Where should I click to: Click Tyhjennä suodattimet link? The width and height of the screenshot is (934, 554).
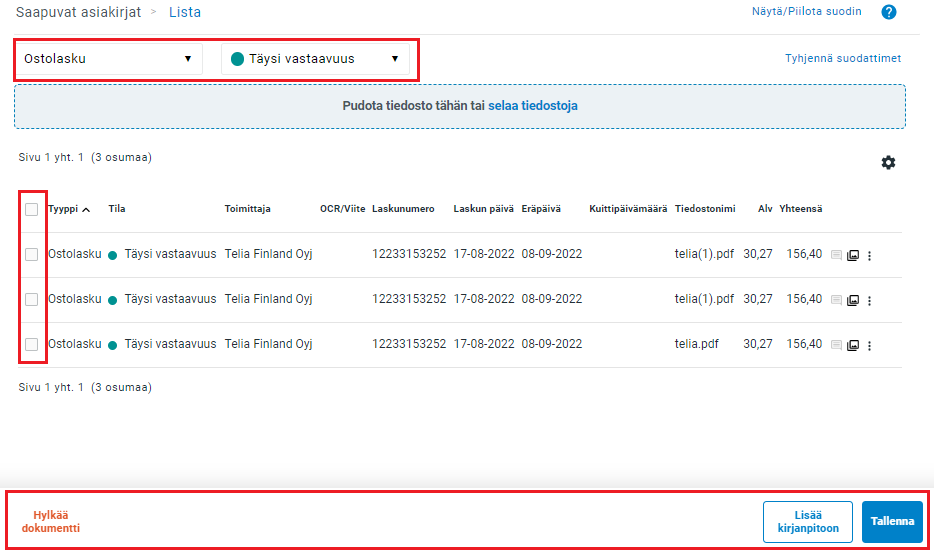842,58
